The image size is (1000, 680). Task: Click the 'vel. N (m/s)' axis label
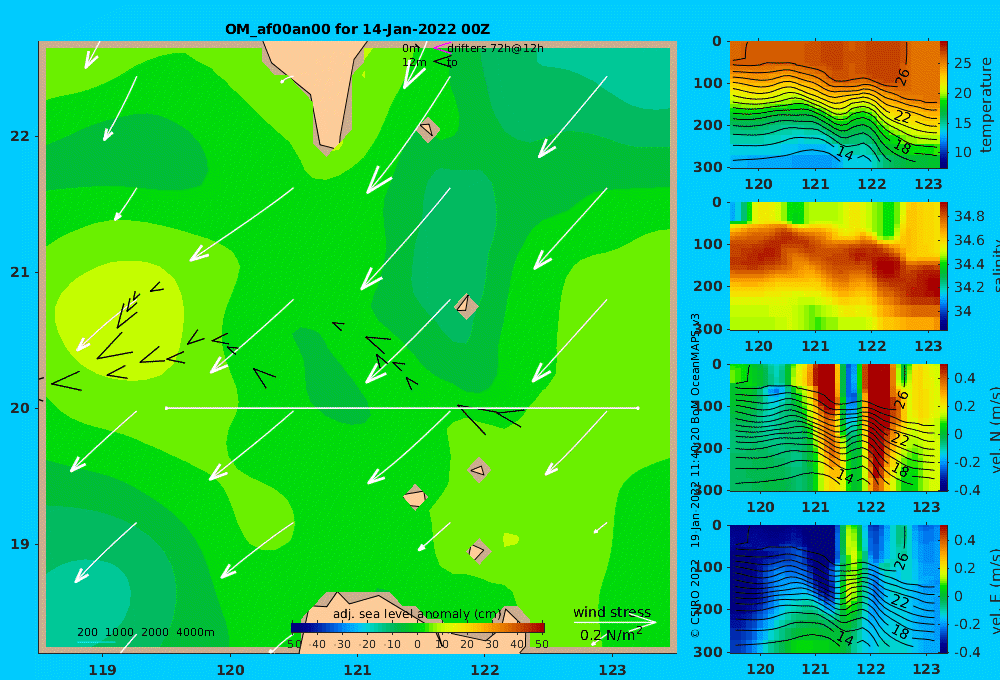(x=994, y=429)
